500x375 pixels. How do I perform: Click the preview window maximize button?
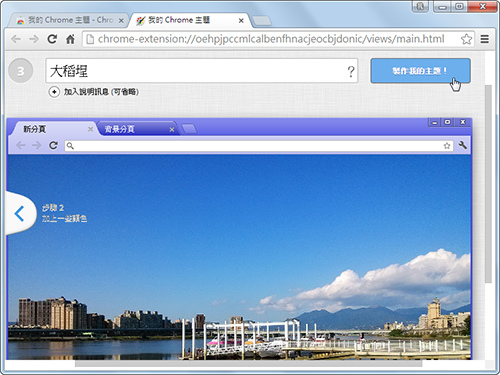pos(447,122)
